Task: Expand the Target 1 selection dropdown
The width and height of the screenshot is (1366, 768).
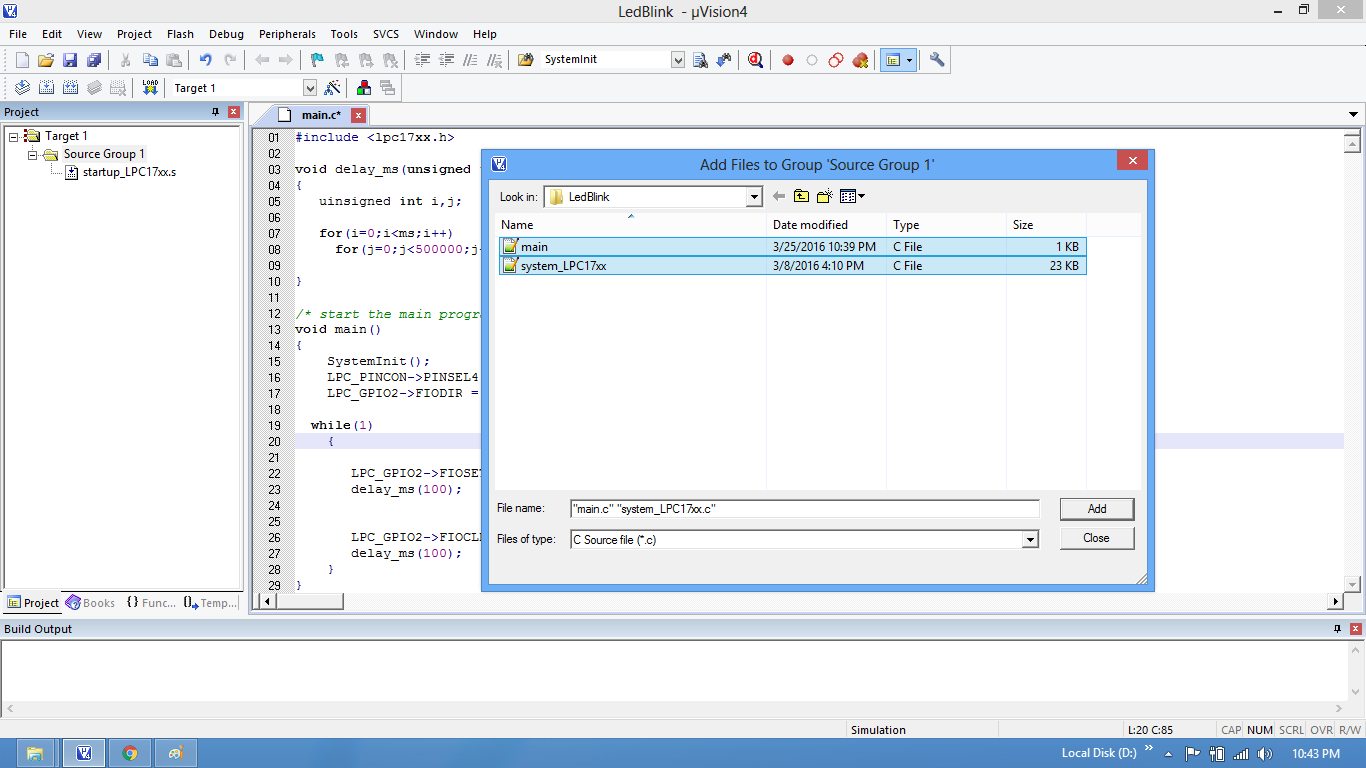Action: coord(309,88)
